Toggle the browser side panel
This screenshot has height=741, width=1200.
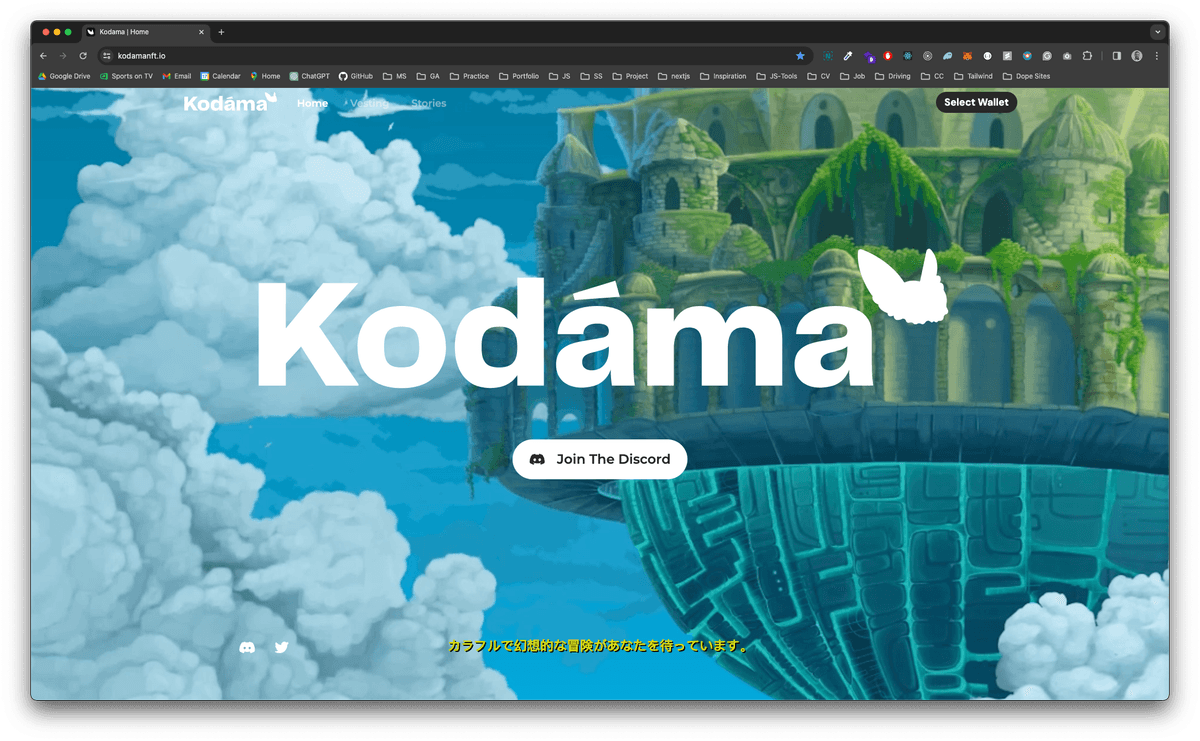tap(1116, 56)
